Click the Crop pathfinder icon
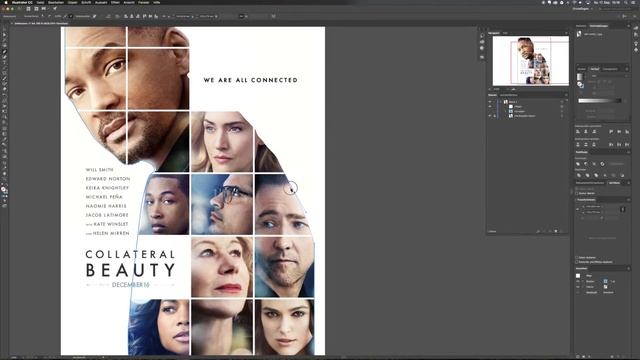This screenshot has height=360, width=640. pyautogui.click(x=605, y=175)
